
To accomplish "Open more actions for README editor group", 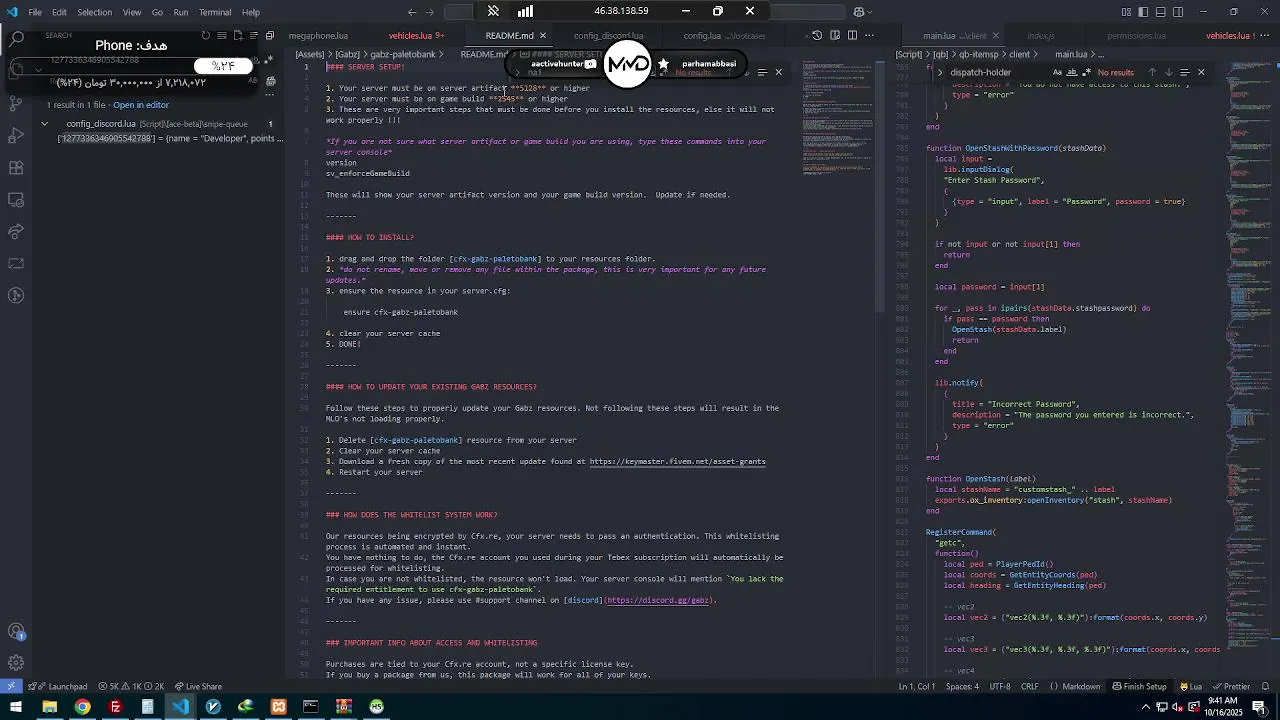I will 870,35.
